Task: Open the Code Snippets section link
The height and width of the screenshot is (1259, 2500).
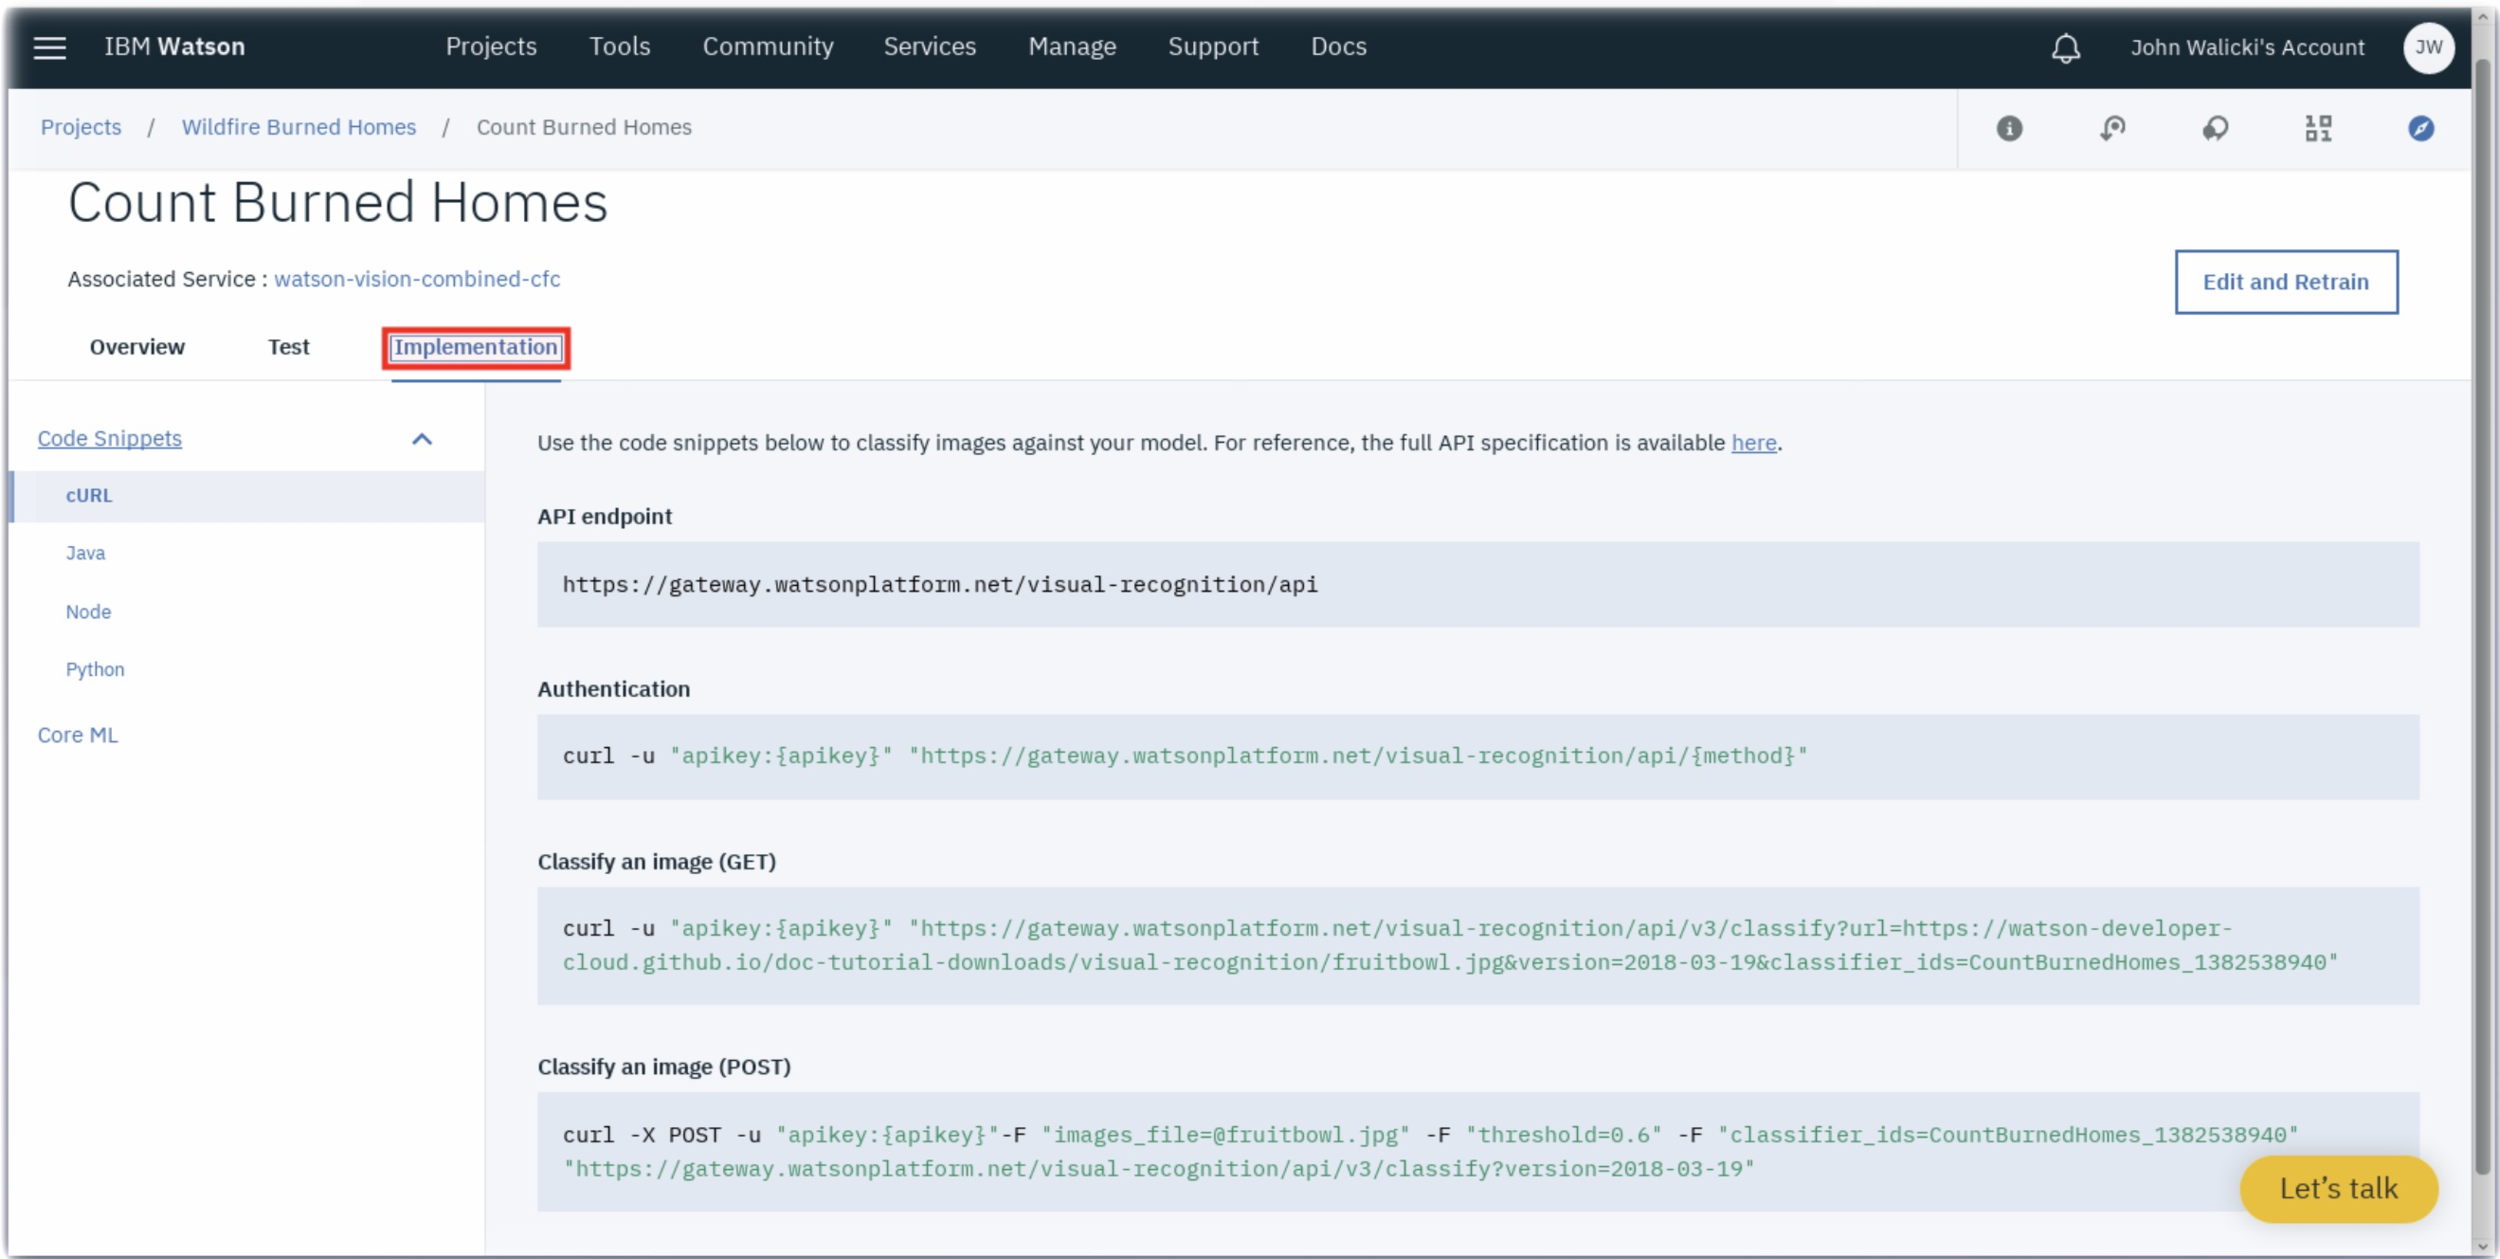Action: click(x=110, y=438)
